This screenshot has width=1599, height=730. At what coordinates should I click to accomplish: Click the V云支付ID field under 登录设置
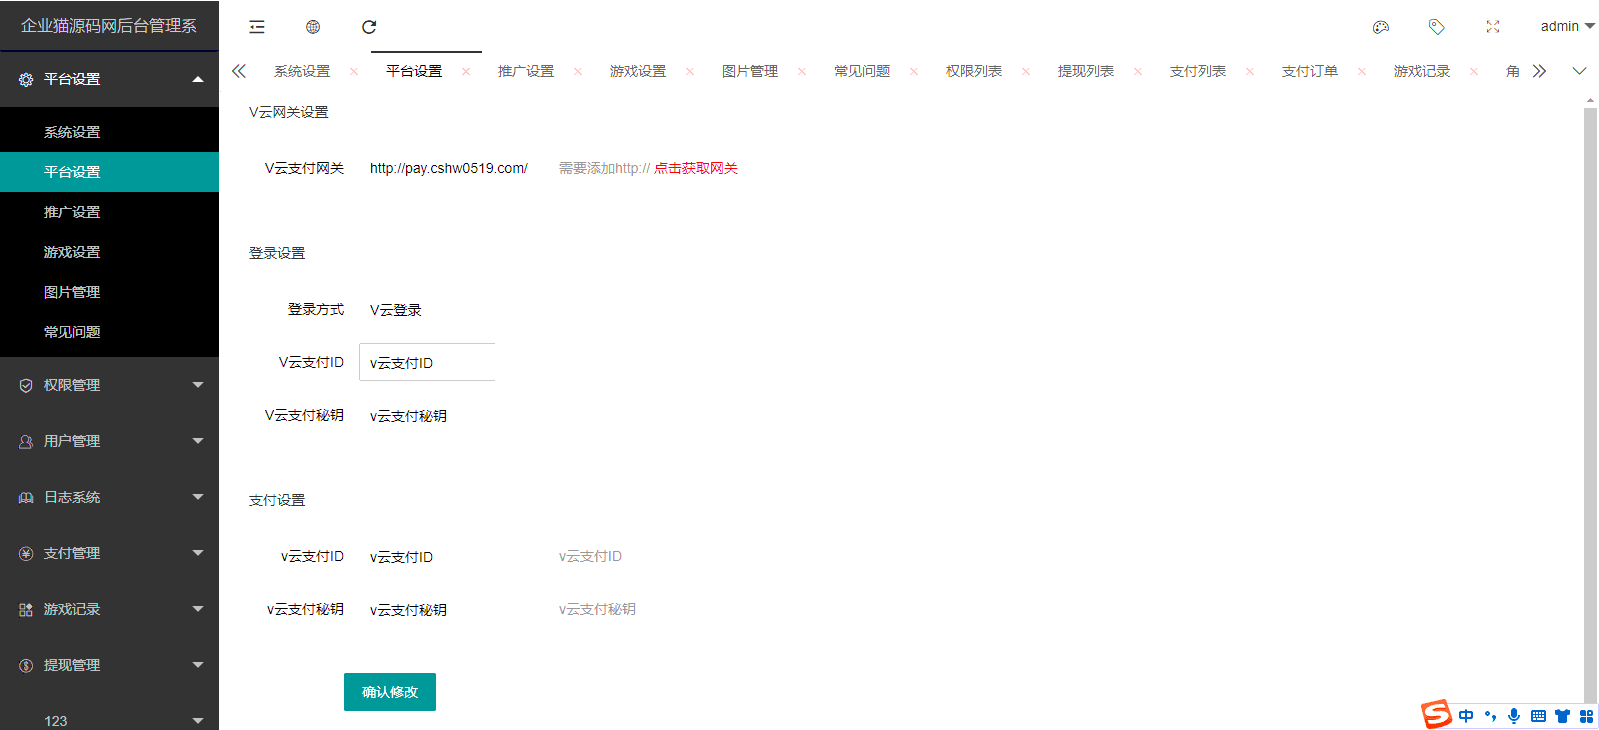tap(427, 362)
